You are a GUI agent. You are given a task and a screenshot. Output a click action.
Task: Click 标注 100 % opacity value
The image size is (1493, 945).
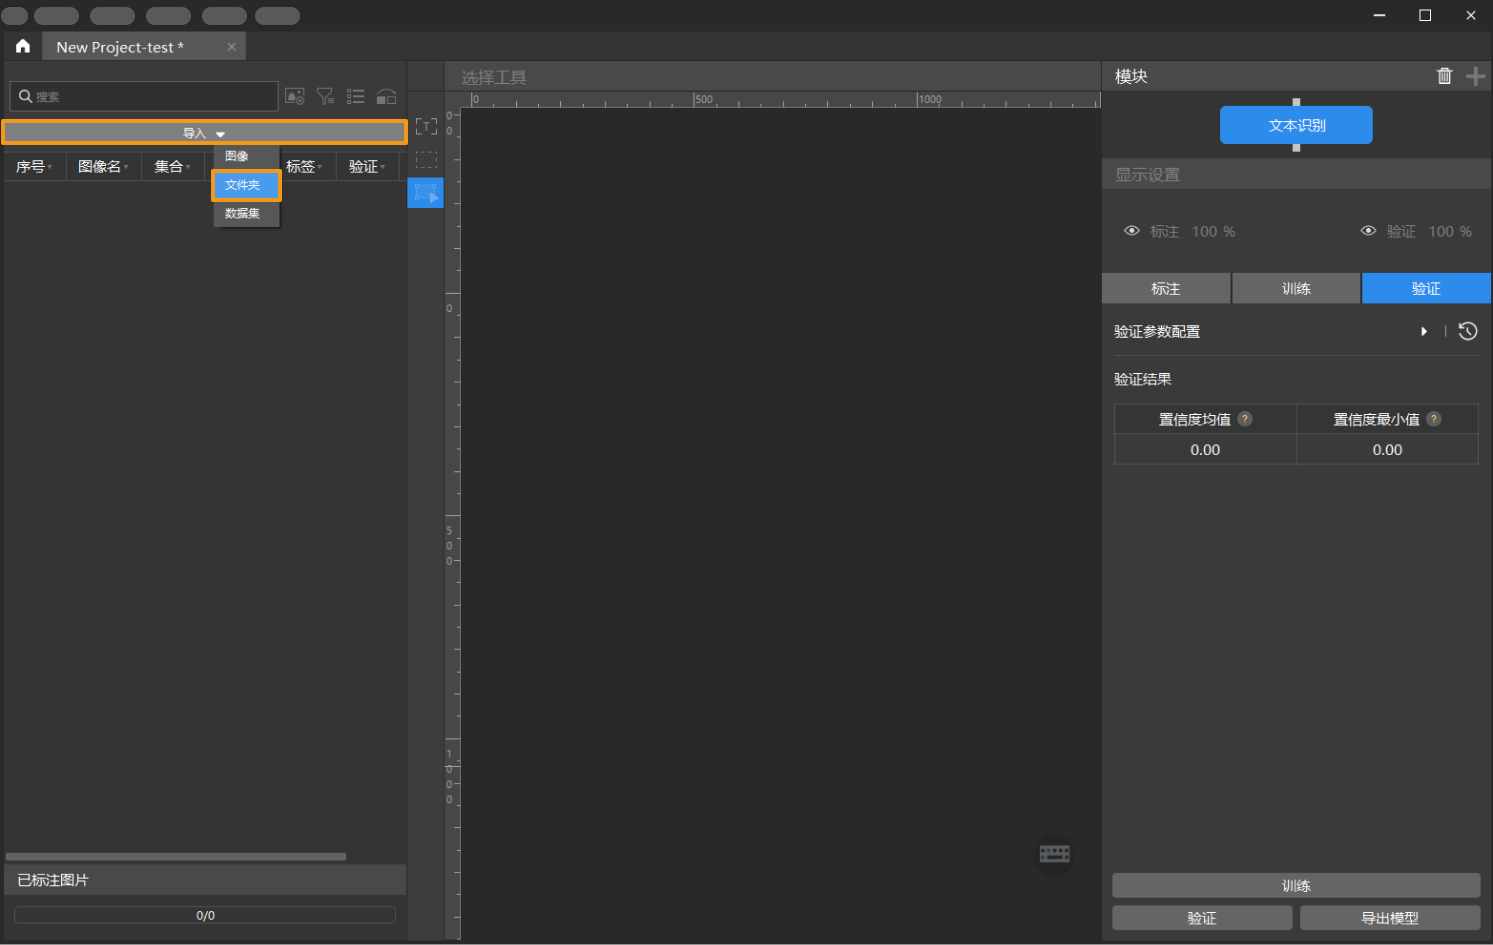click(1213, 231)
